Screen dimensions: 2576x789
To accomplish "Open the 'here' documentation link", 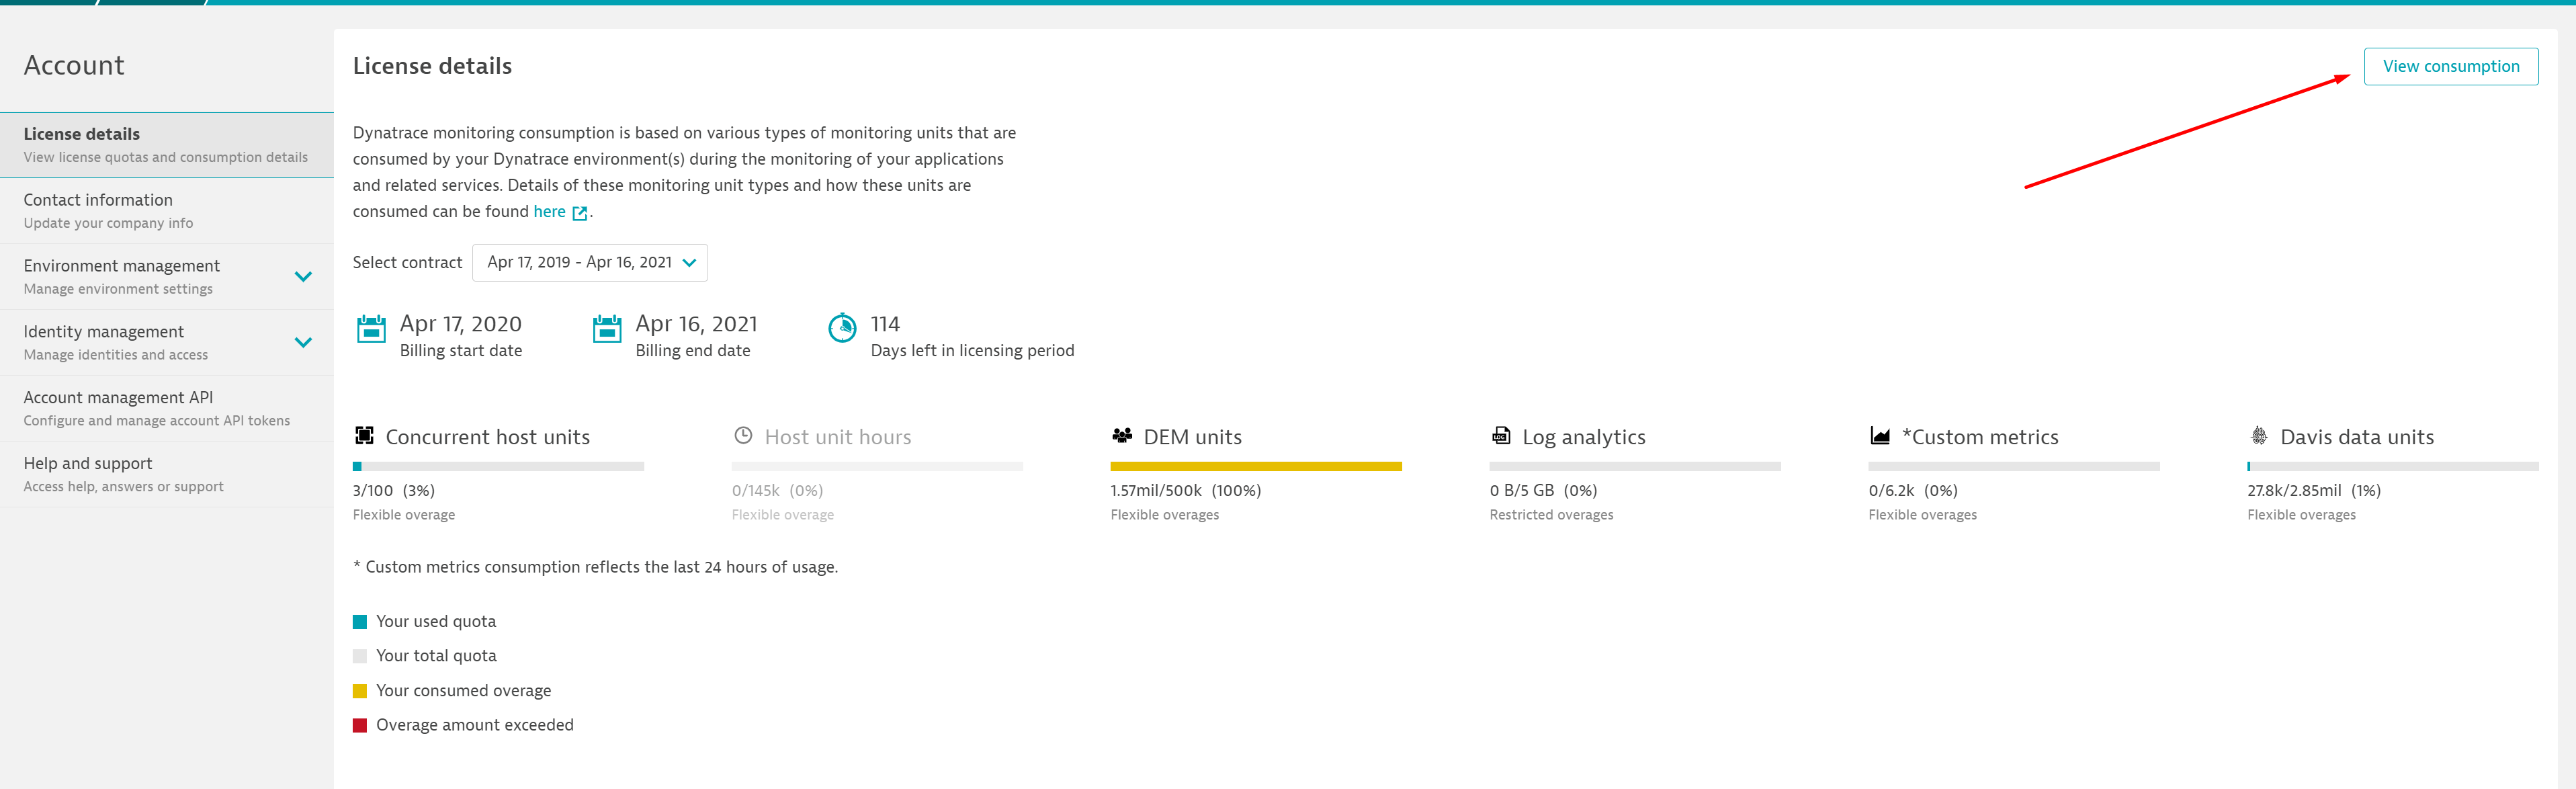I will [x=549, y=211].
